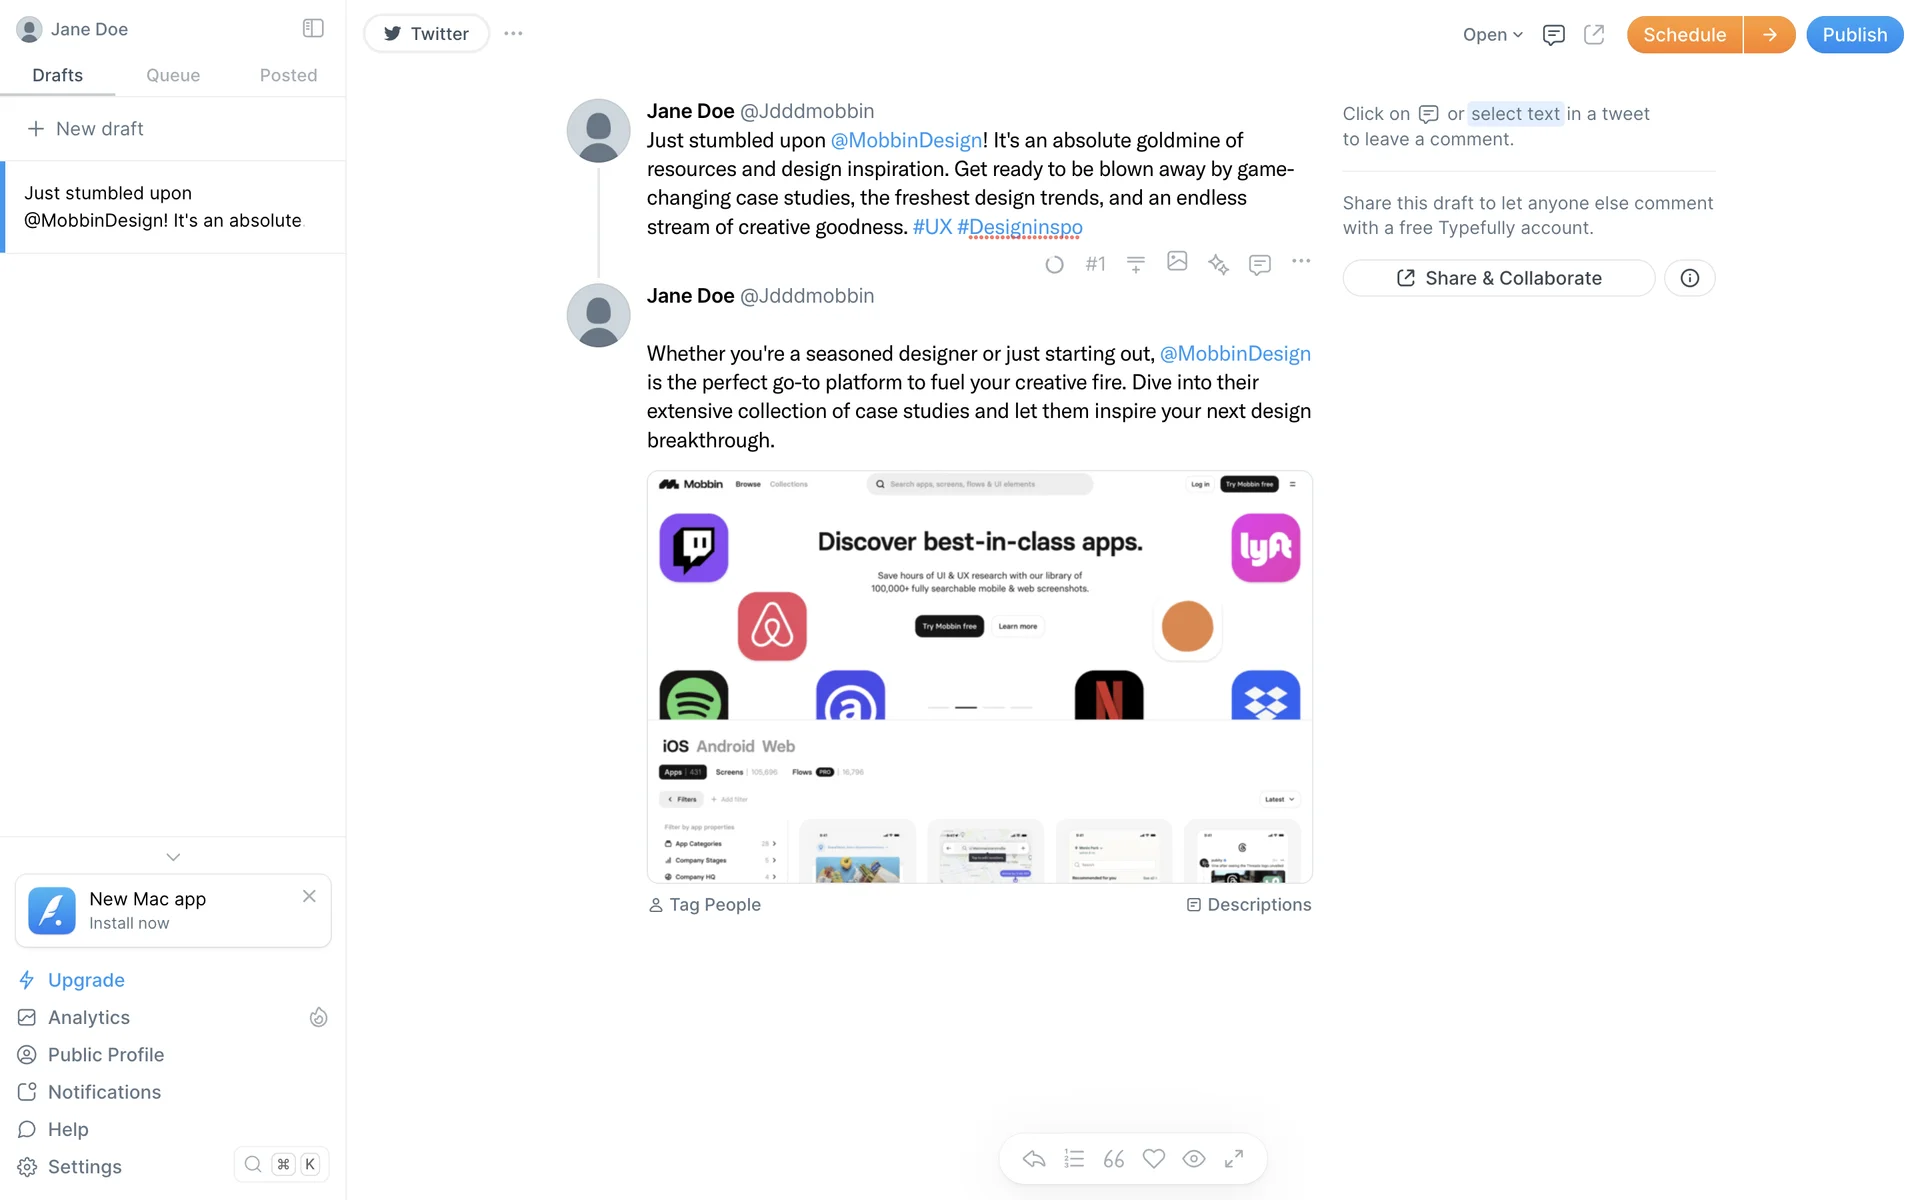Add image to first tweet

point(1177,261)
